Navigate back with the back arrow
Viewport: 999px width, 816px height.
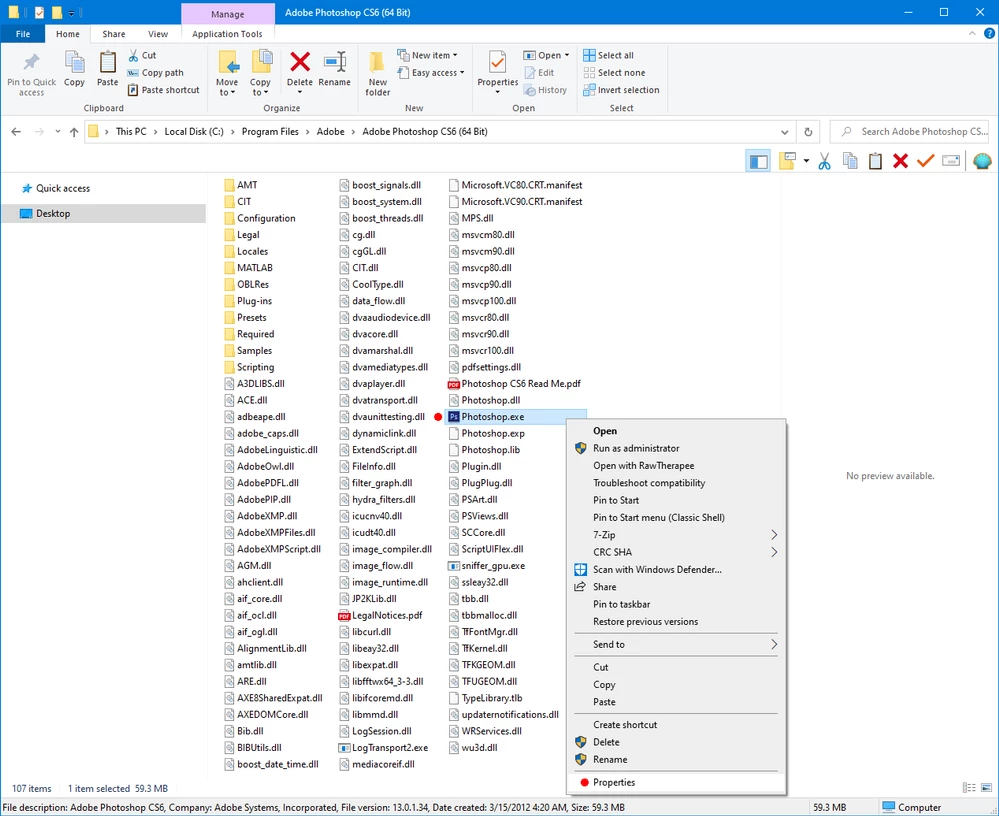pos(16,132)
